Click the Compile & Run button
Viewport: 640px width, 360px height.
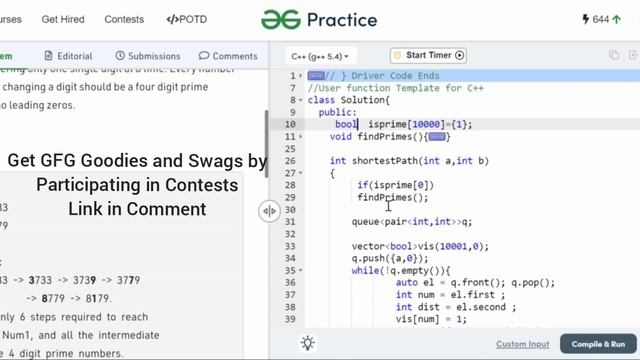click(x=598, y=344)
